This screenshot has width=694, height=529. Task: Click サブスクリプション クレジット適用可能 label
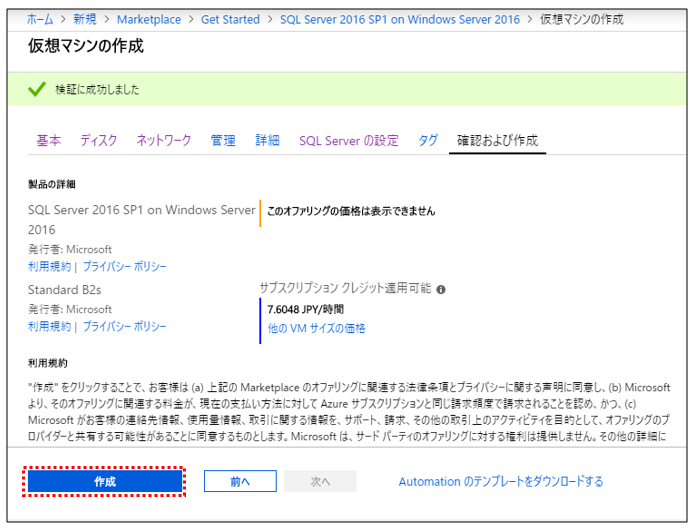coord(345,288)
